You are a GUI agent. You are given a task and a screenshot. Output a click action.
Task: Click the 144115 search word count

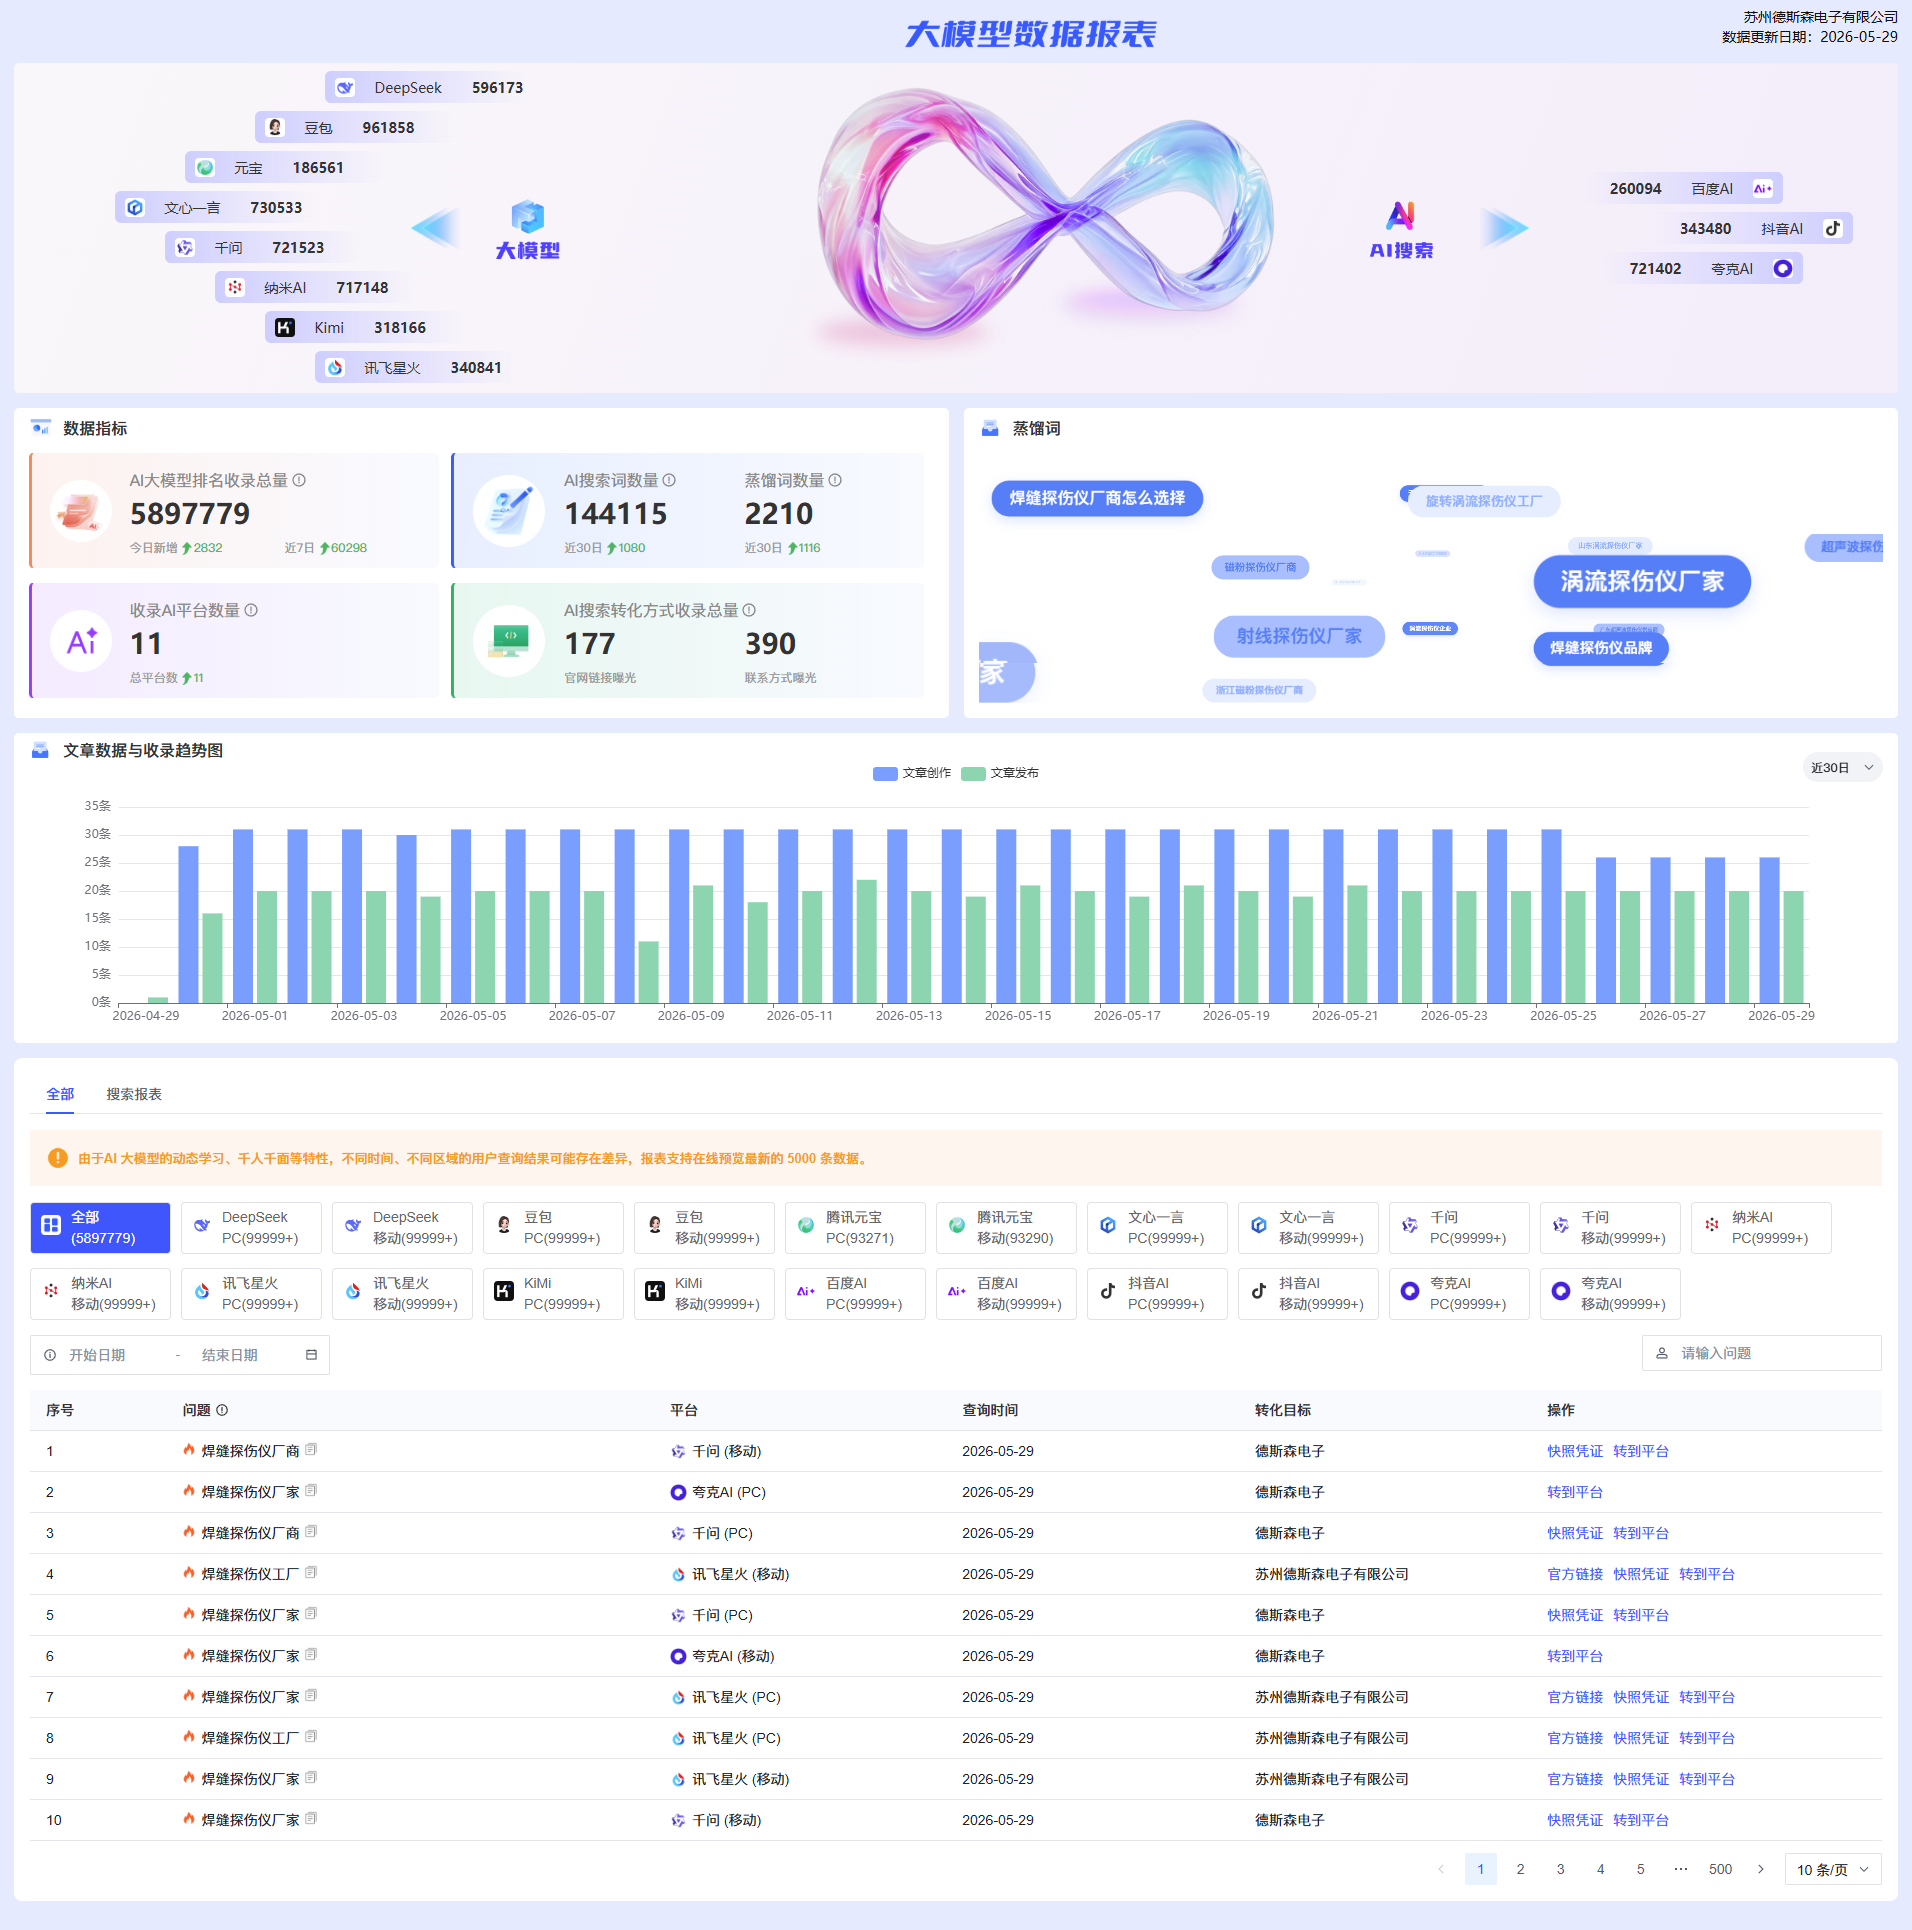615,514
